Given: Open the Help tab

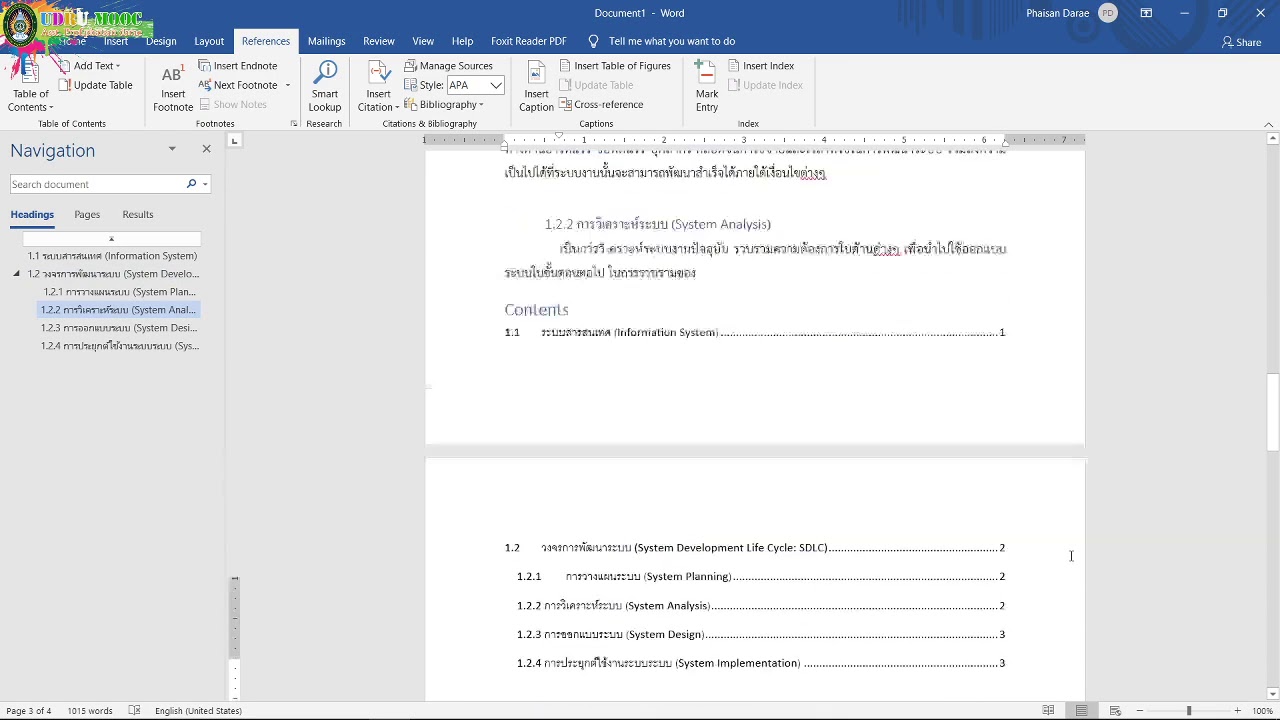Looking at the screenshot, I should pyautogui.click(x=462, y=41).
